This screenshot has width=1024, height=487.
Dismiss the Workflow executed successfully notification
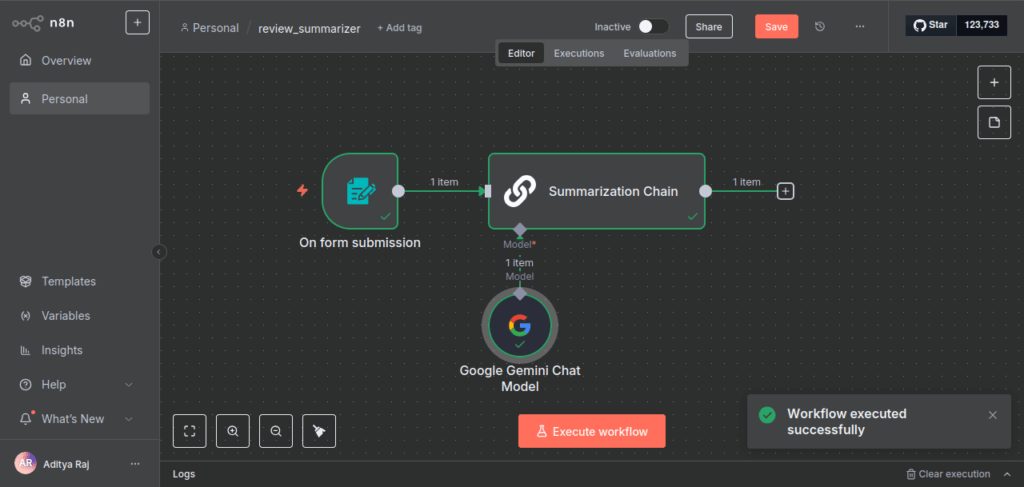(x=992, y=415)
